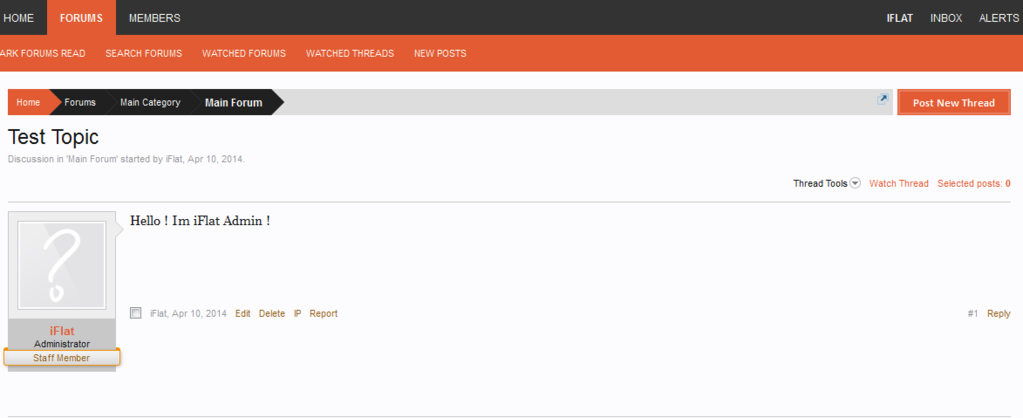This screenshot has height=418, width=1023.
Task: Click the Home breadcrumb
Action: tap(28, 103)
